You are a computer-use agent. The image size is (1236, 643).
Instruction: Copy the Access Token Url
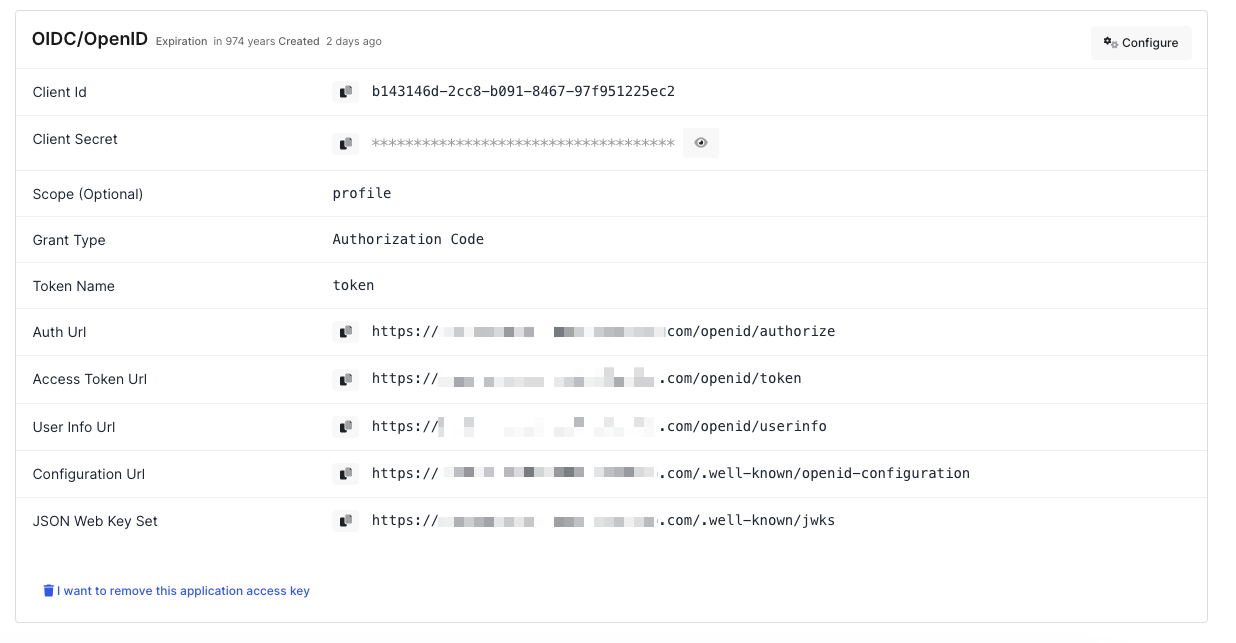point(345,379)
